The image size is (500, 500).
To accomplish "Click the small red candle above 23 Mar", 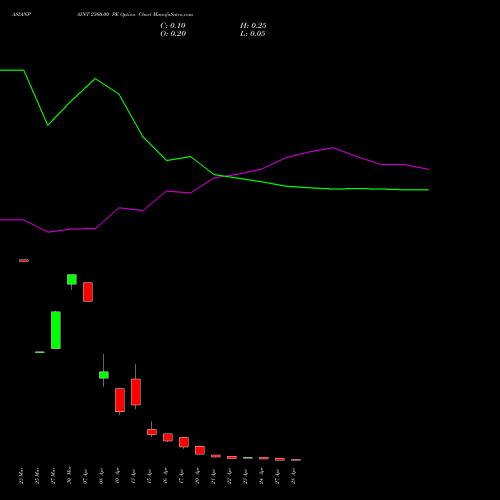I will click(24, 260).
